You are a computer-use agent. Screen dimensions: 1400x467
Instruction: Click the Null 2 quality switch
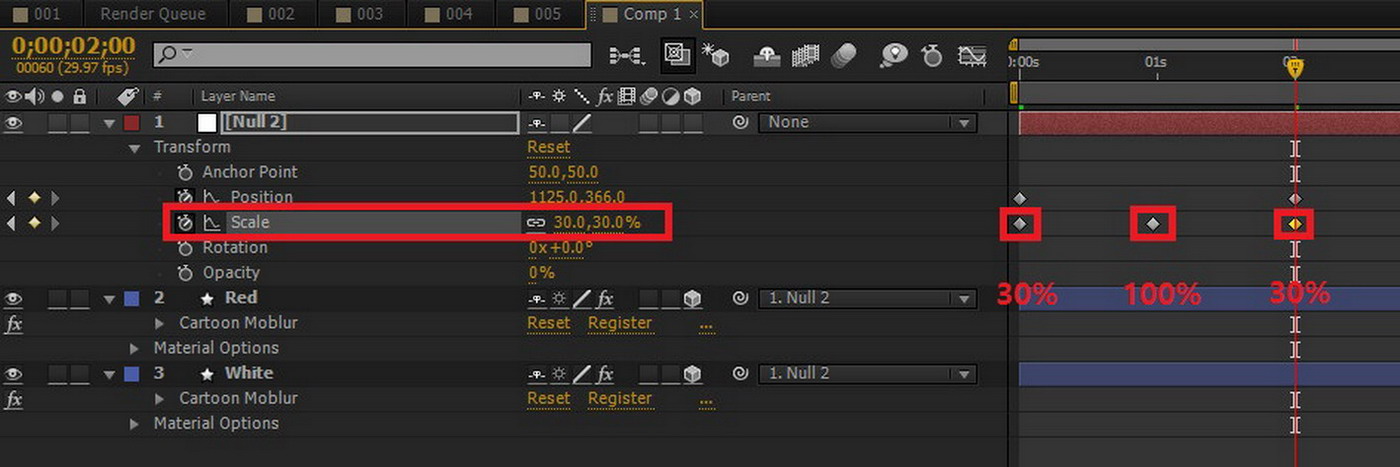581,122
